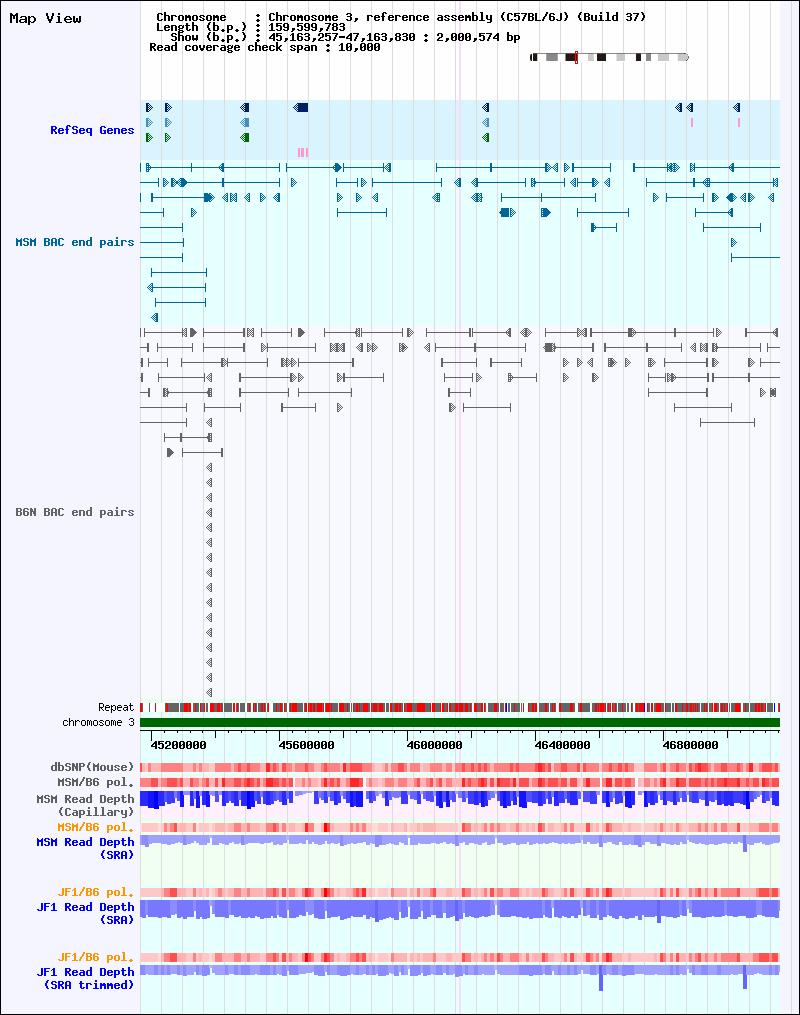Click JF1/B6 pol. label above SRA trimmed track
800x1015 pixels.
[95, 957]
